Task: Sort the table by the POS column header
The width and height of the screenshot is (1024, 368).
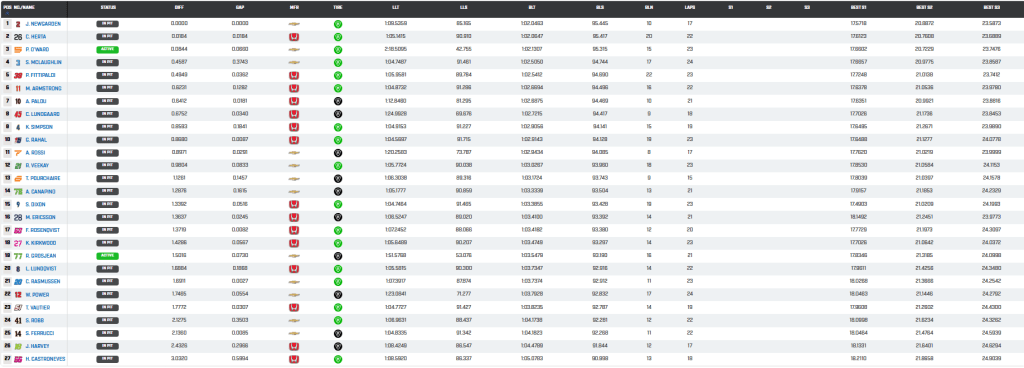Action: coord(7,8)
